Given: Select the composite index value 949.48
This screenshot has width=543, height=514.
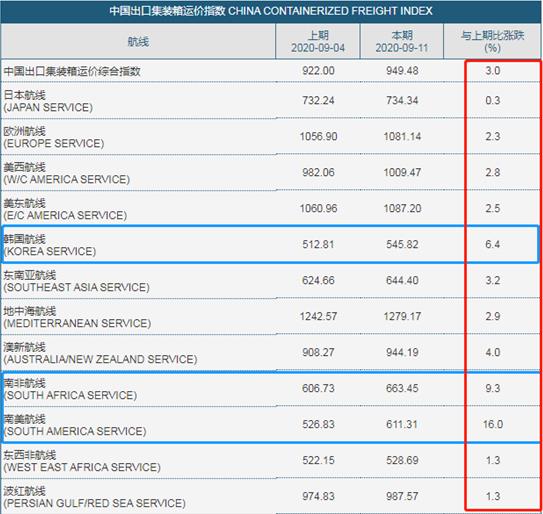Looking at the screenshot, I should tap(402, 71).
